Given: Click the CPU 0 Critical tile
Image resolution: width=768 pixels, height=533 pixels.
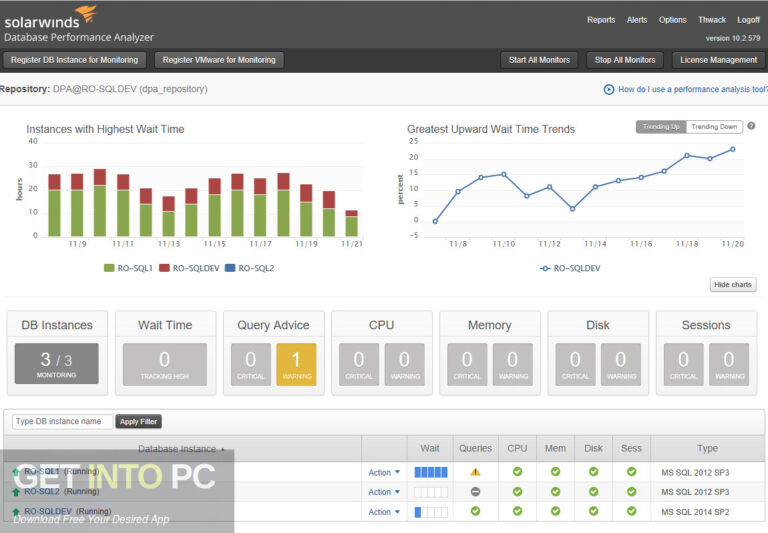Looking at the screenshot, I should 359,364.
